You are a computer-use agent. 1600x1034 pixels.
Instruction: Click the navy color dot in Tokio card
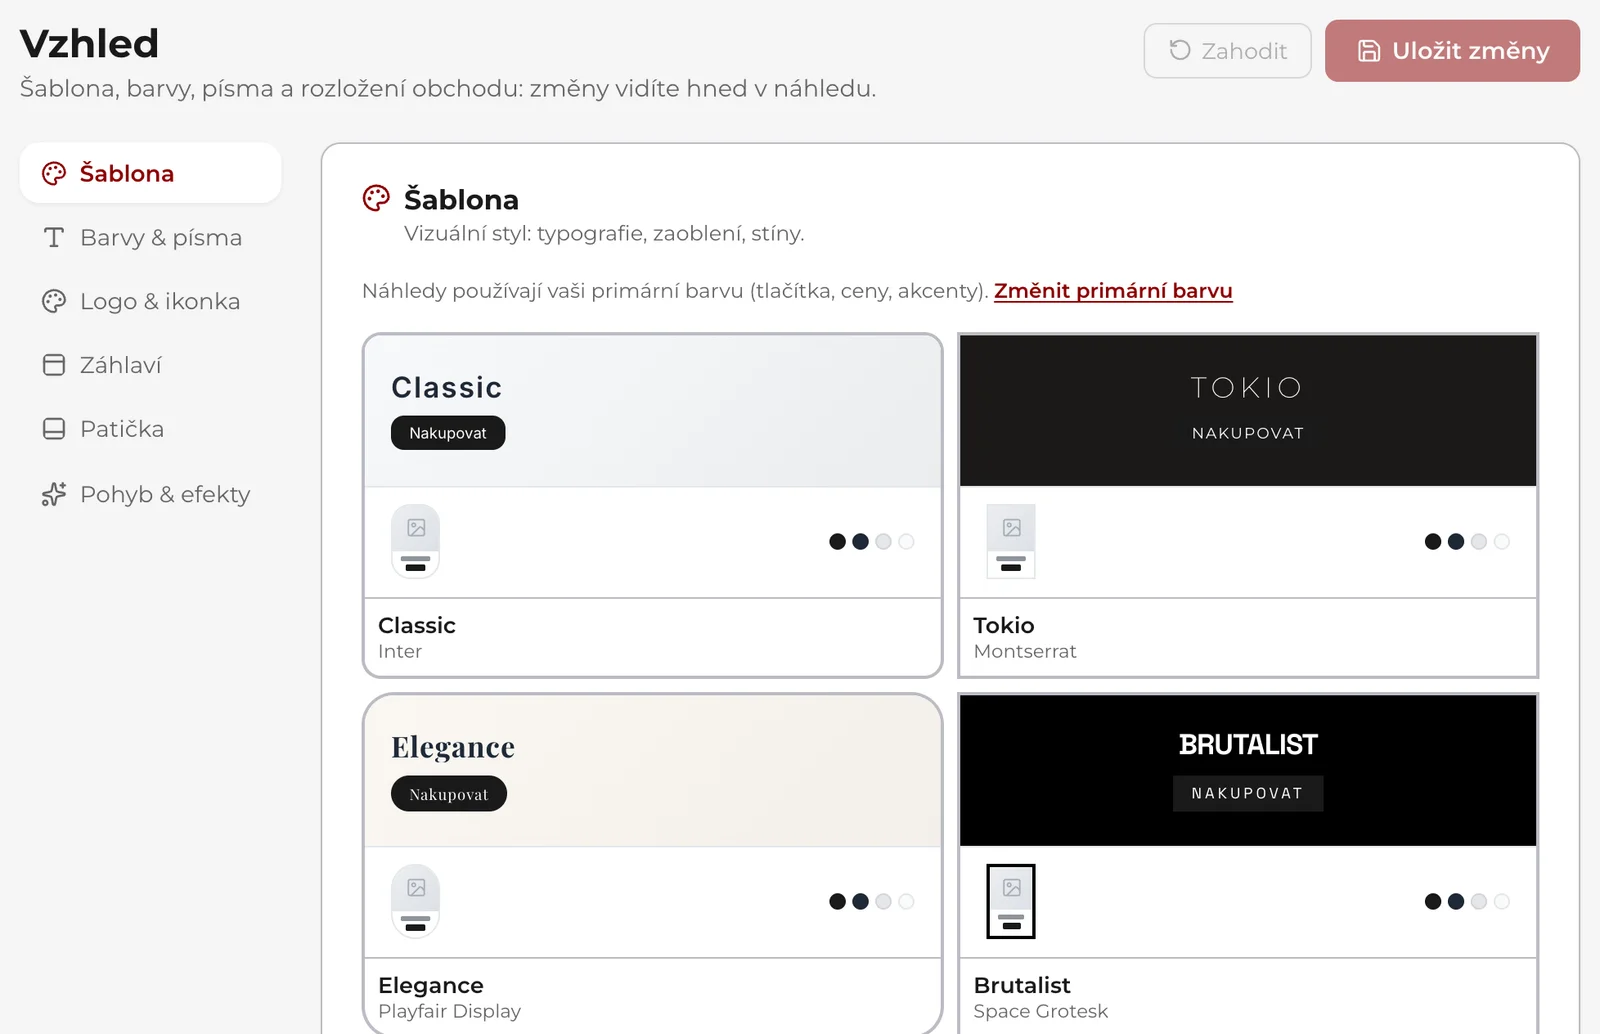[1456, 542]
